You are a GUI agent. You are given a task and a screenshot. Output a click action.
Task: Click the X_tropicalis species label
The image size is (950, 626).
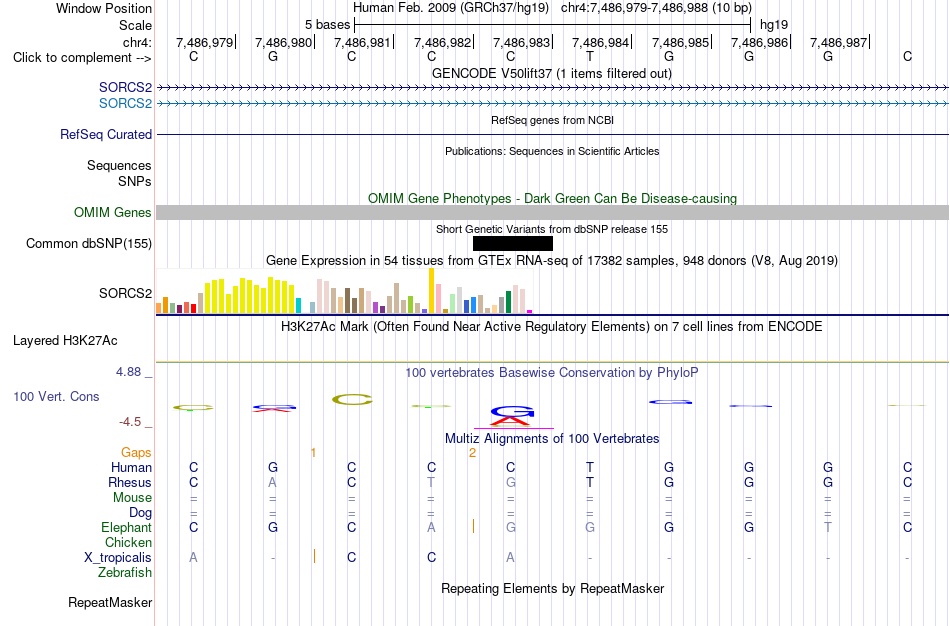click(x=118, y=558)
